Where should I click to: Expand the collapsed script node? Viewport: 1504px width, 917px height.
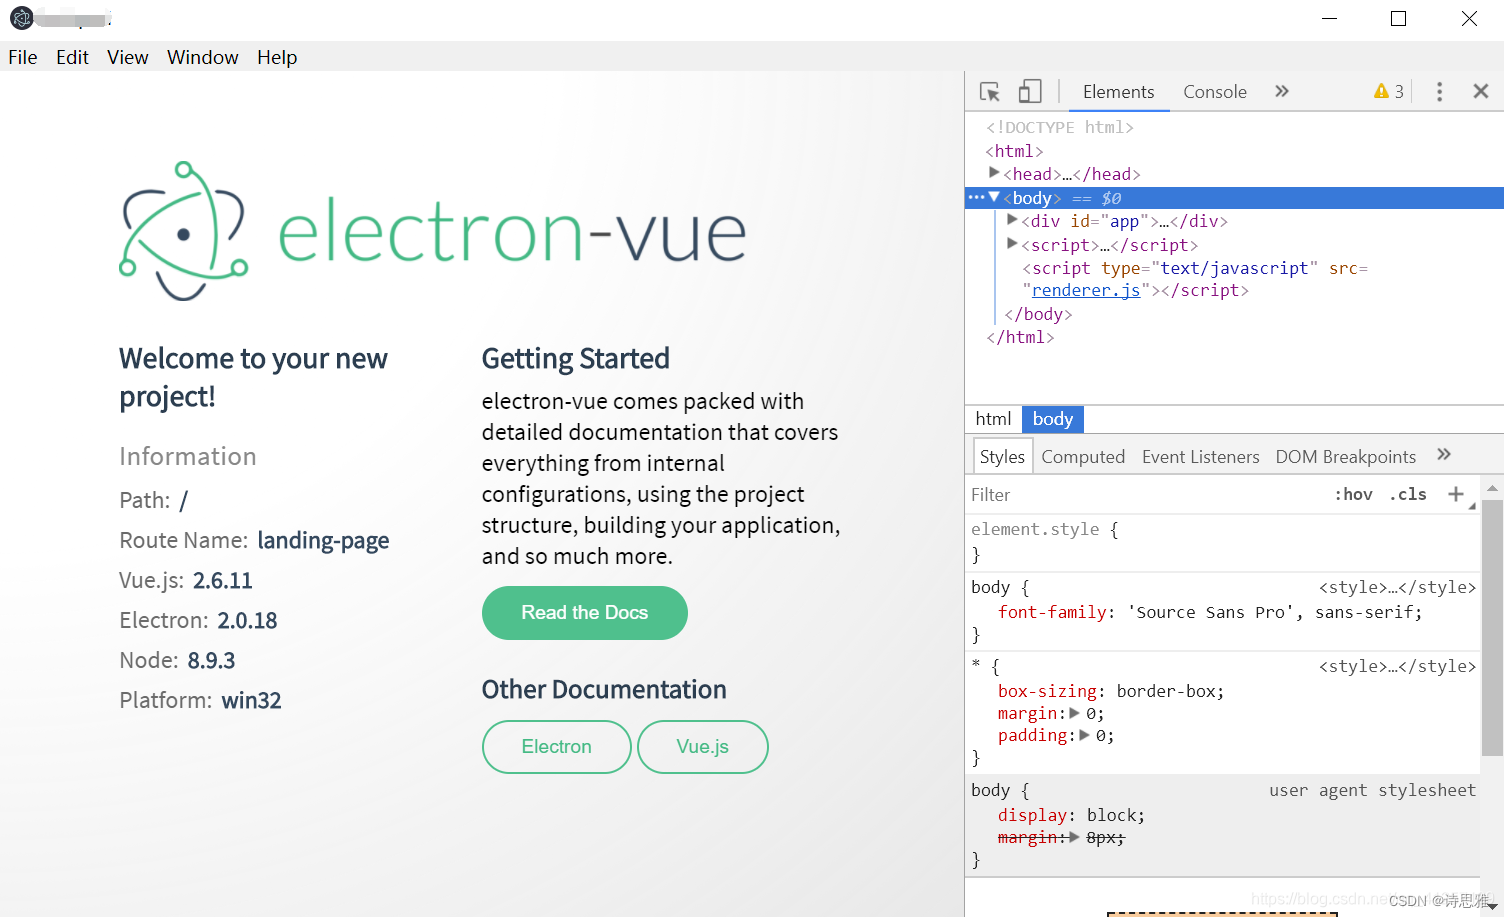[1012, 244]
